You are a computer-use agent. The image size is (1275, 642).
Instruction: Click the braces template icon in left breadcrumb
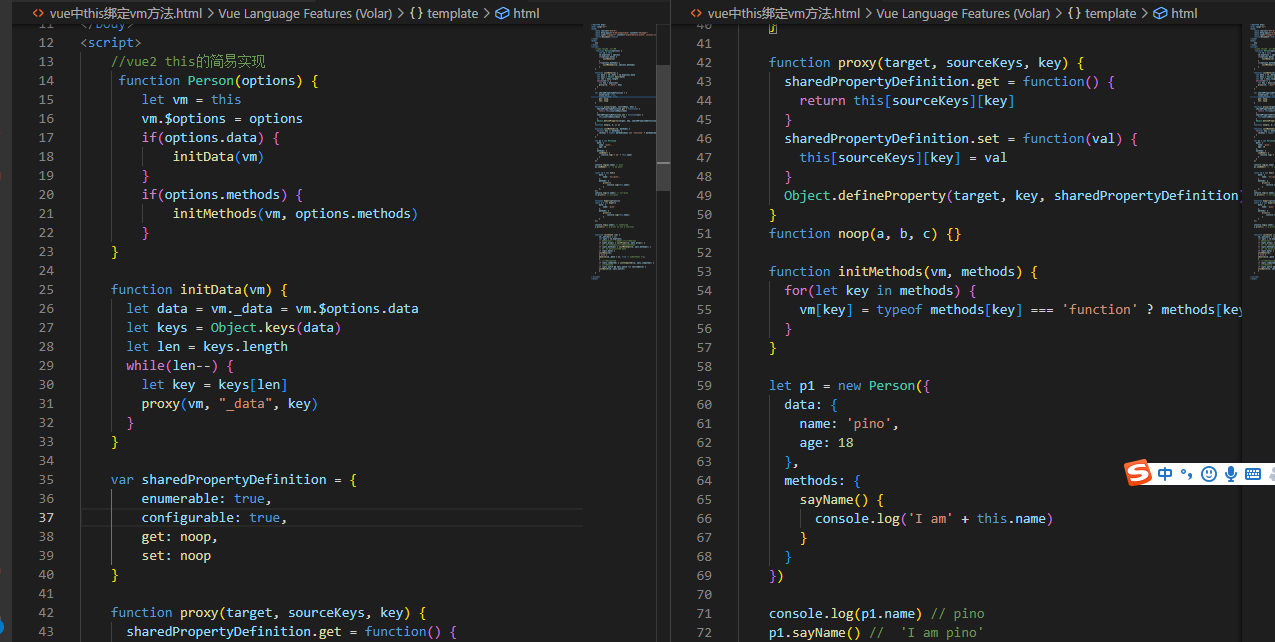point(416,13)
